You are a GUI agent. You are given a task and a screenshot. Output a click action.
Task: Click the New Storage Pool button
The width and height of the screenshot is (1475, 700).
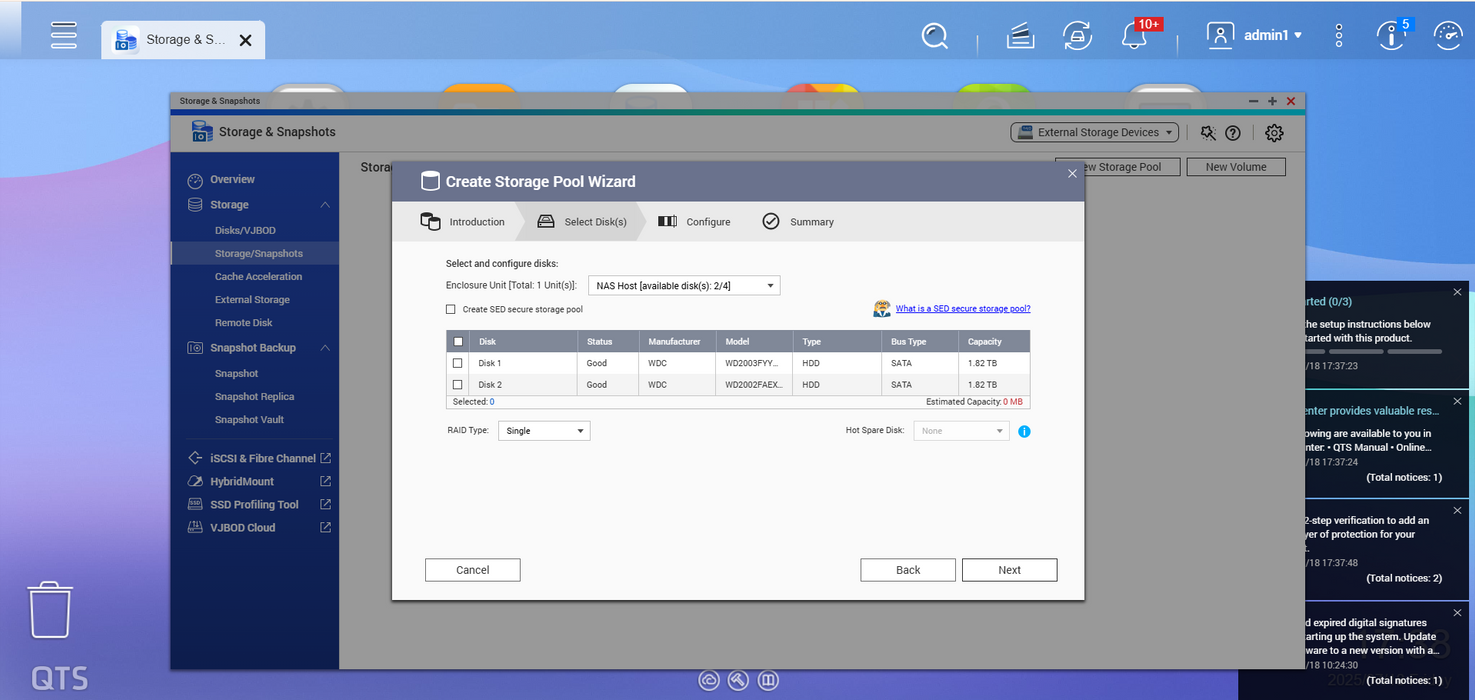click(x=1118, y=167)
